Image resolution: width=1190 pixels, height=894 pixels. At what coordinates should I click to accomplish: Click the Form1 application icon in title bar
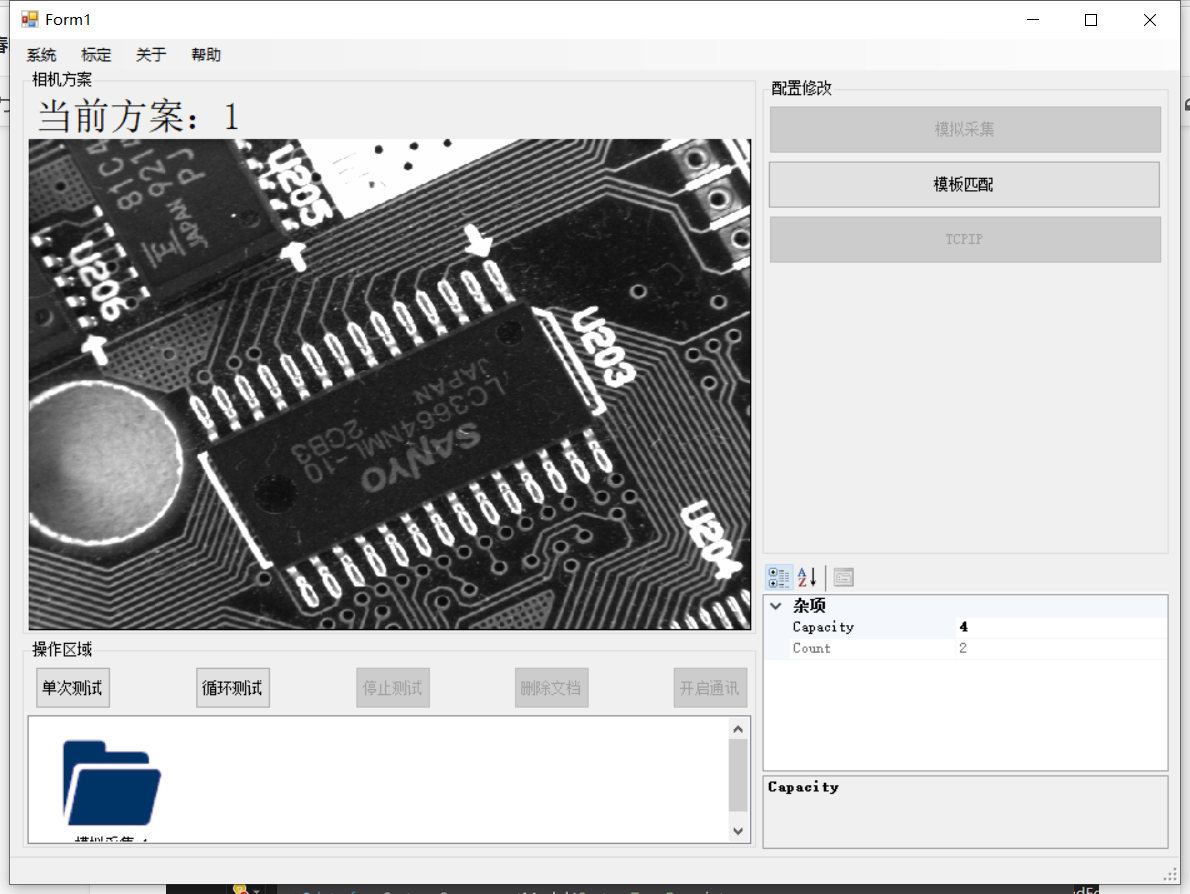[x=30, y=20]
